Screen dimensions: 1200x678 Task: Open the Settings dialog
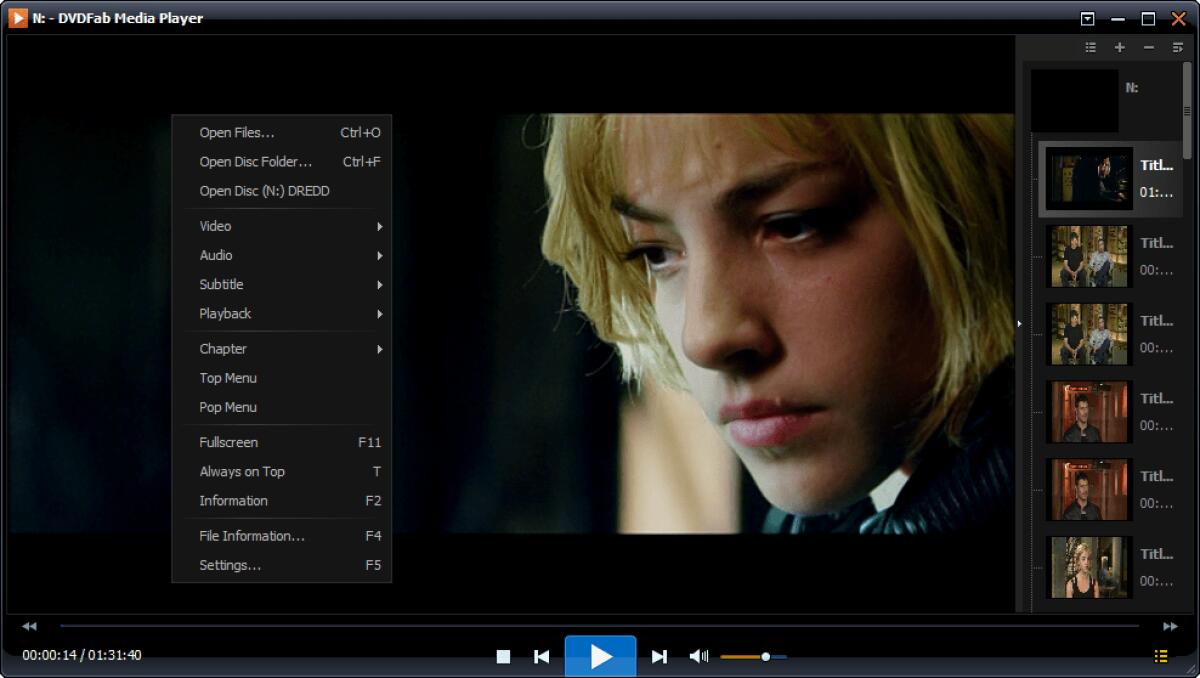point(230,565)
